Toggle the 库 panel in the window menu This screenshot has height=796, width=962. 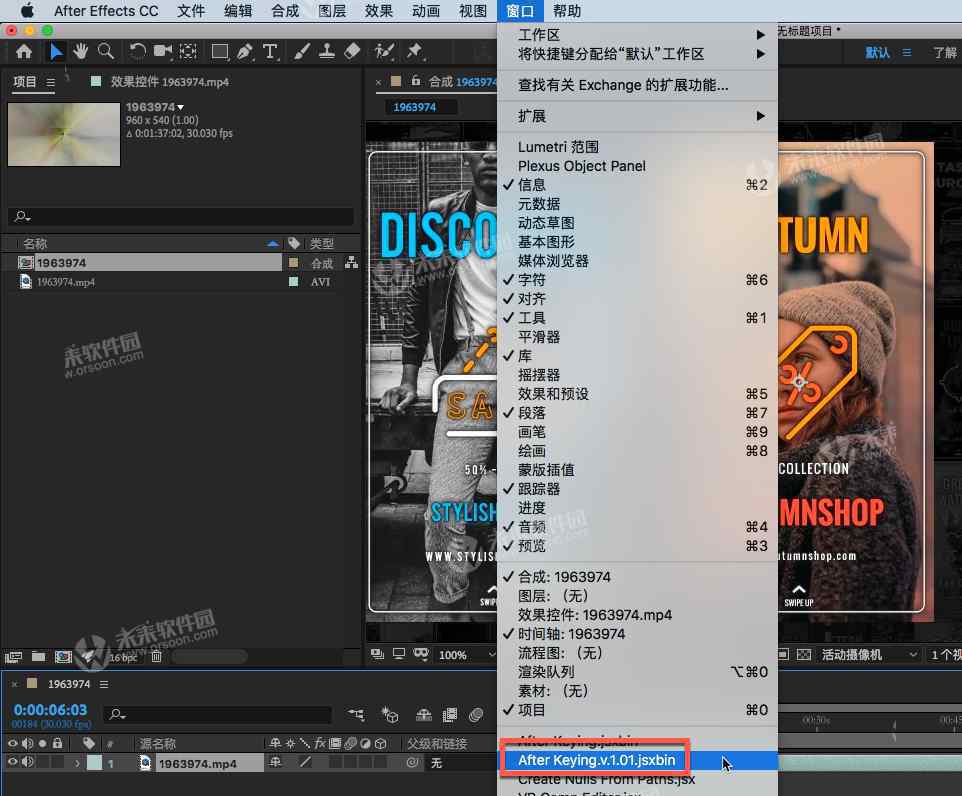click(x=637, y=356)
